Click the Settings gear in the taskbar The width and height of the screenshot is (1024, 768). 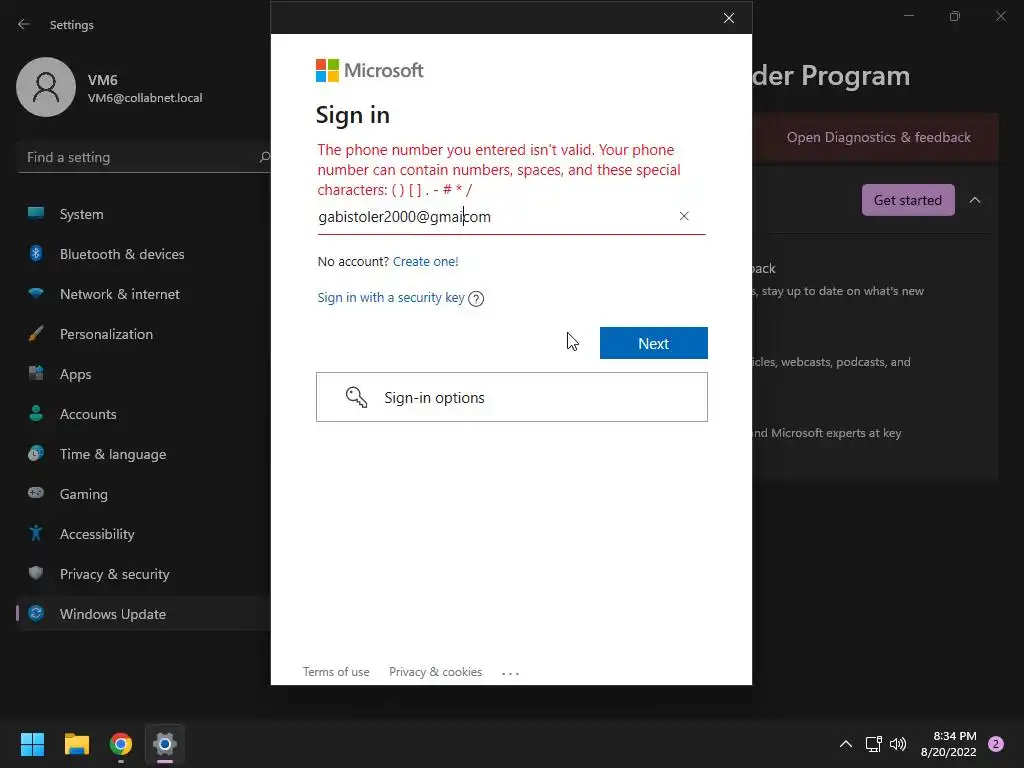click(165, 744)
